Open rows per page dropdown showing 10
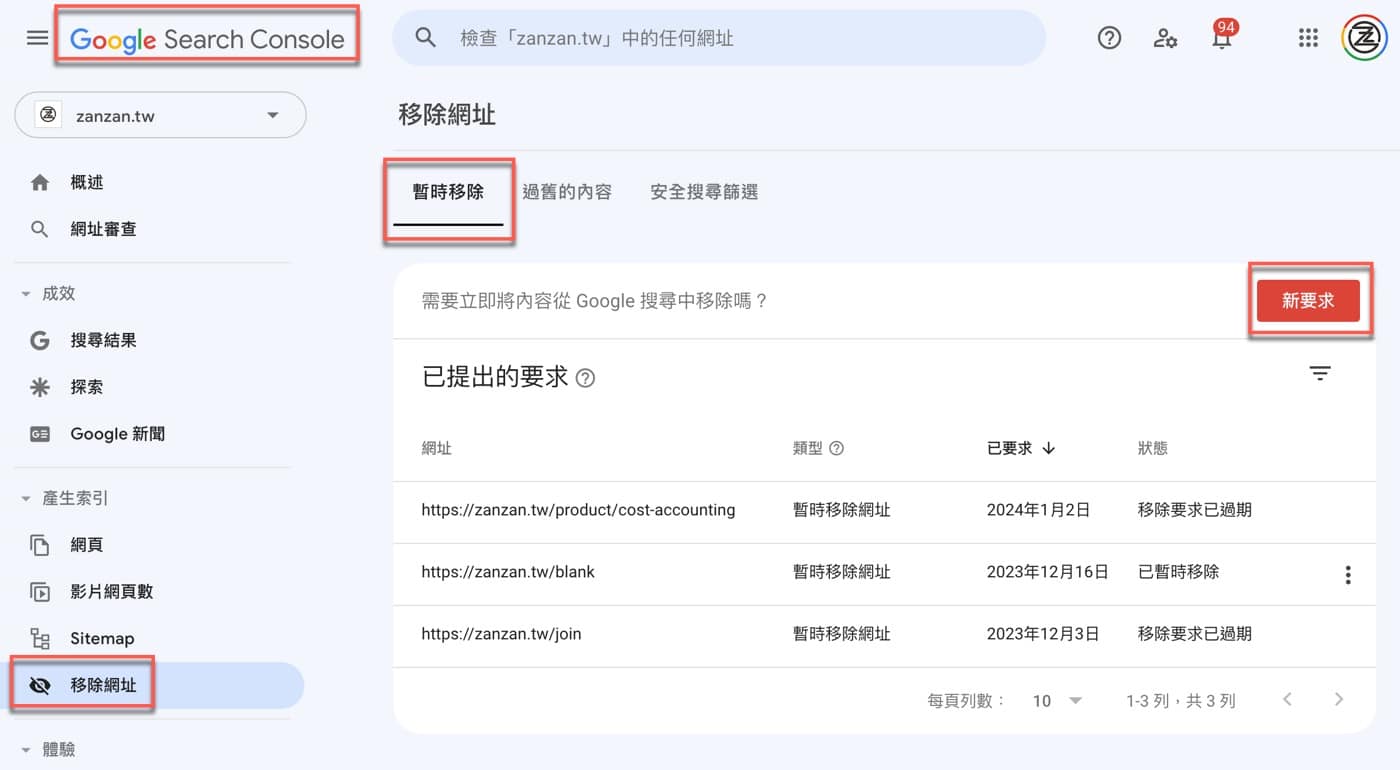1400x770 pixels. coord(1058,701)
